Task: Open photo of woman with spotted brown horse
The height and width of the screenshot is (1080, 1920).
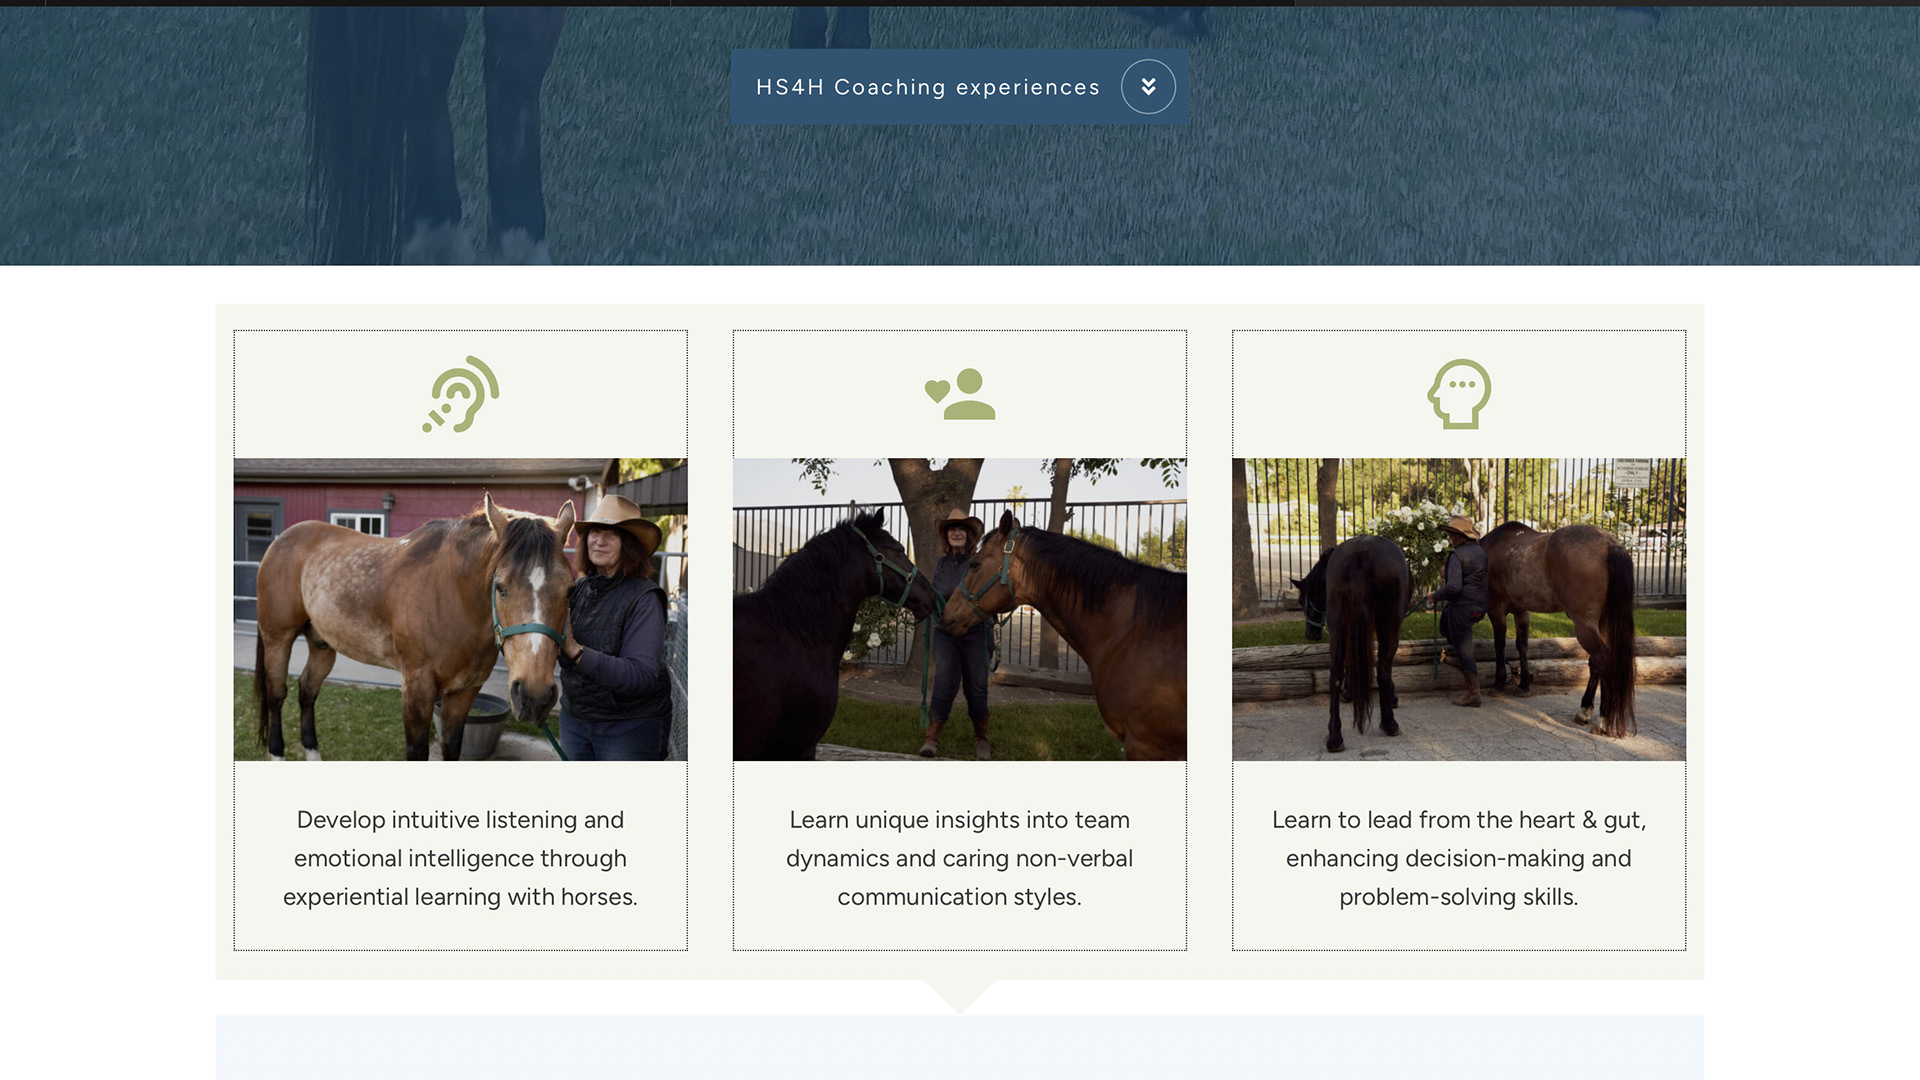Action: point(461,610)
